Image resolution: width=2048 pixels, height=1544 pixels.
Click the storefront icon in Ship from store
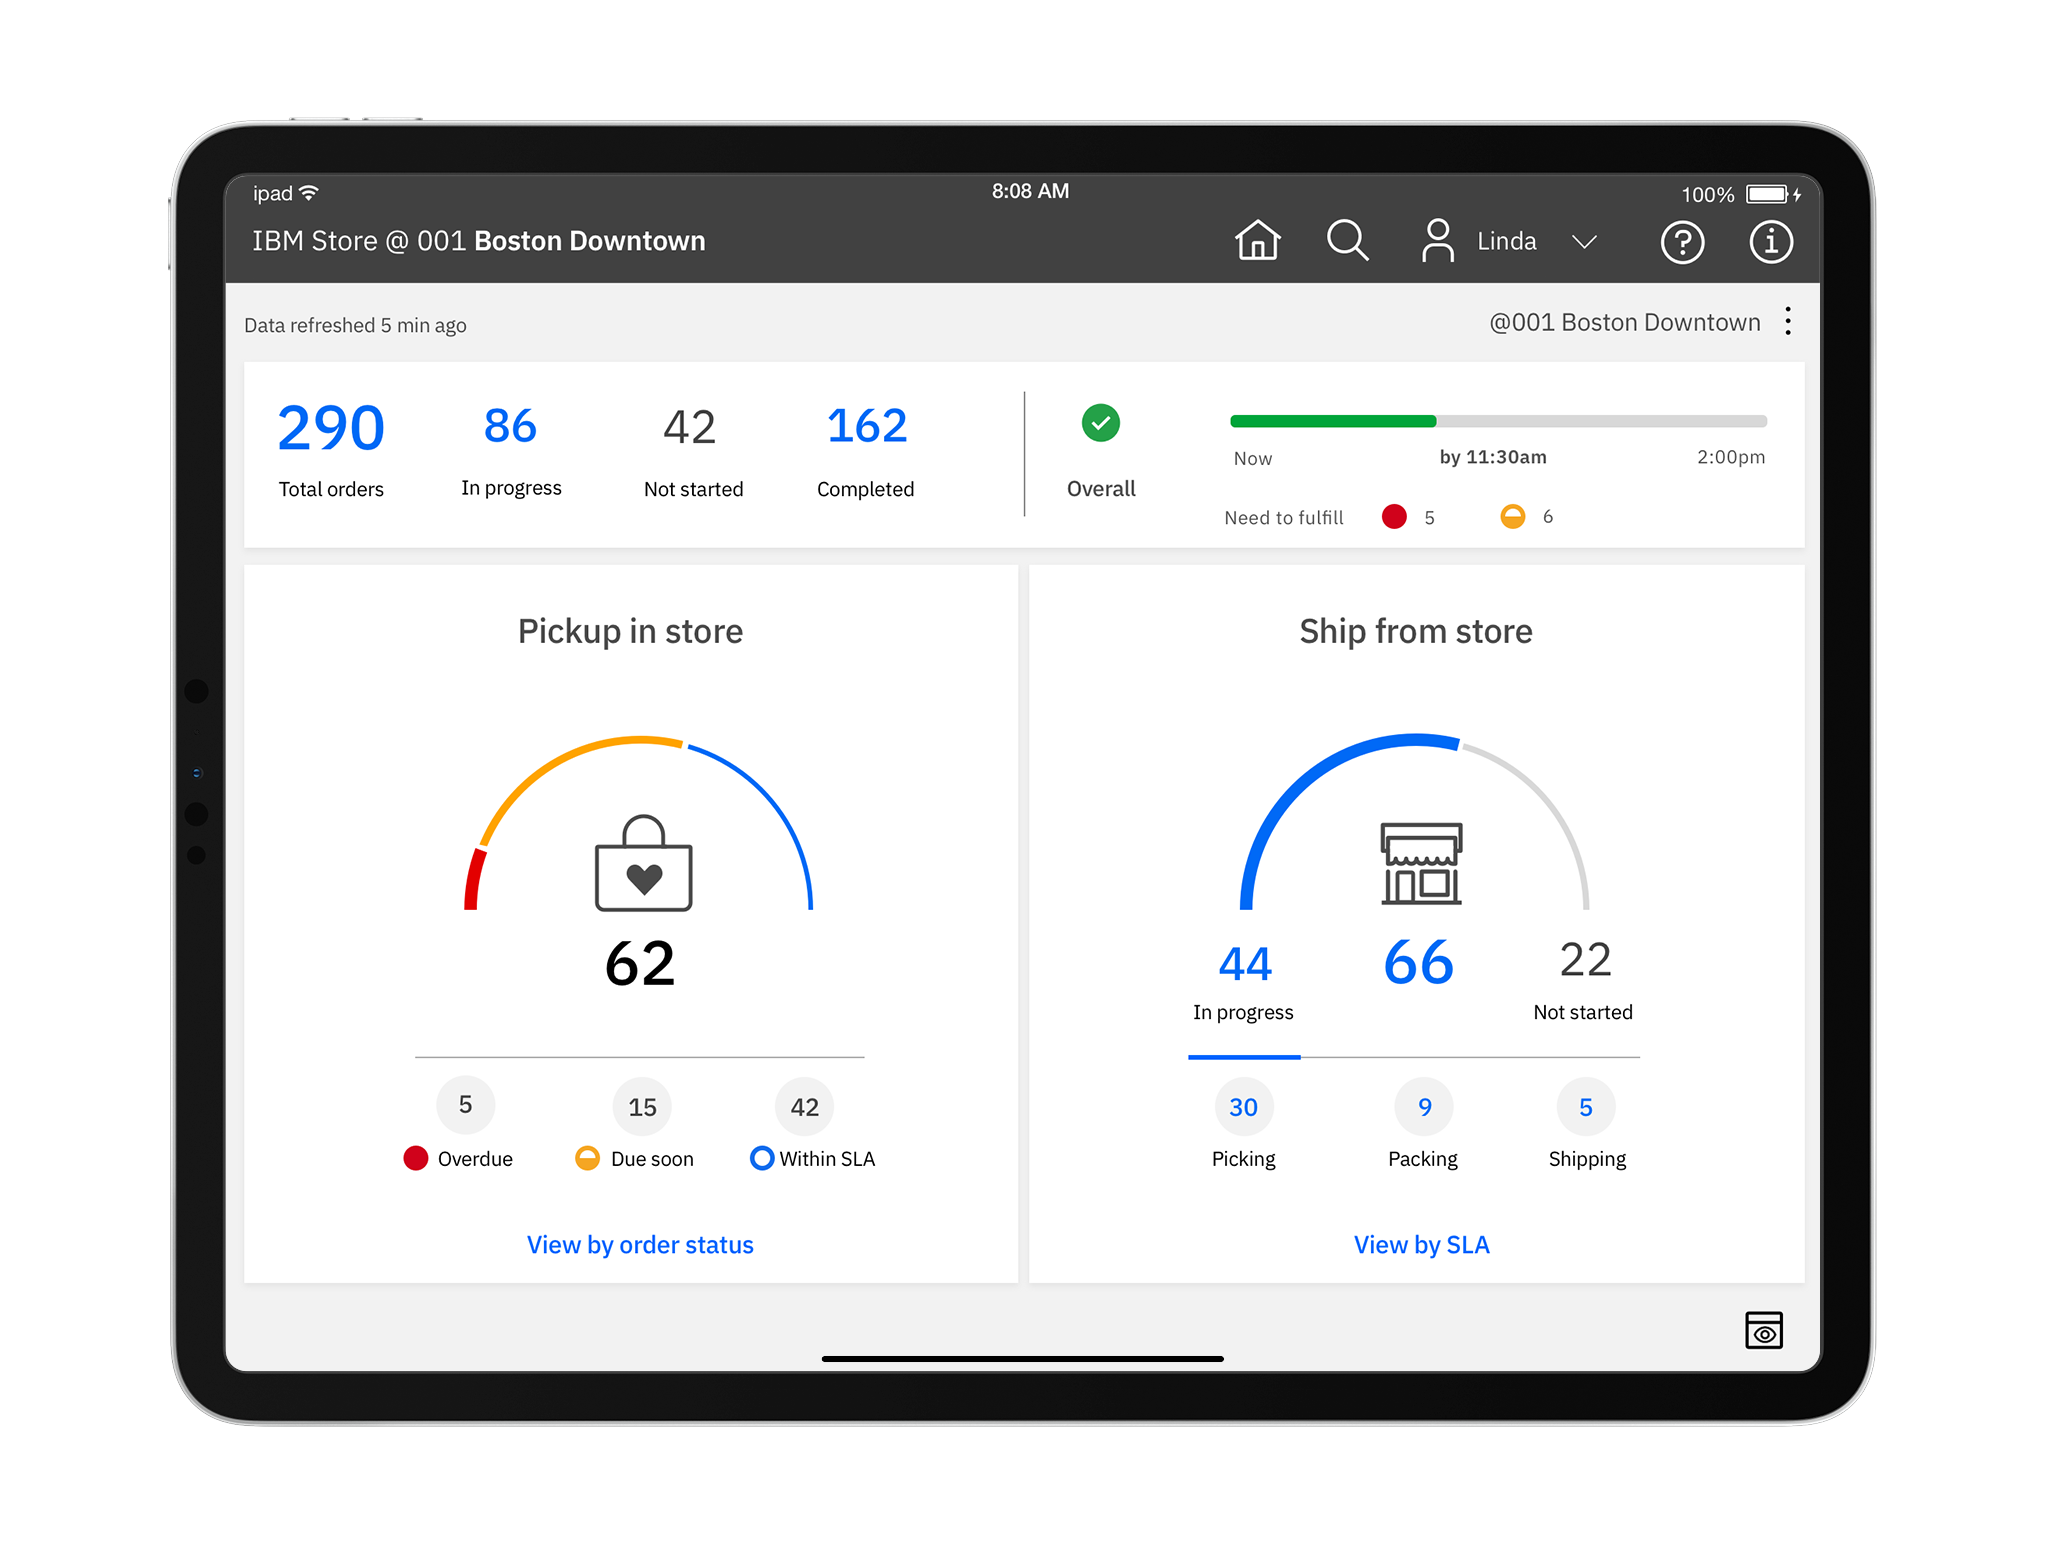click(1421, 864)
